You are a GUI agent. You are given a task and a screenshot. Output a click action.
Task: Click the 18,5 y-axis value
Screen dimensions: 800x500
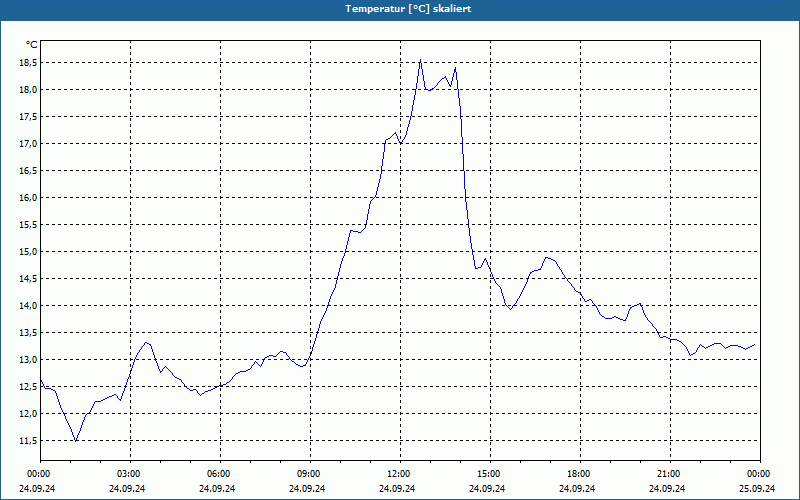click(28, 63)
